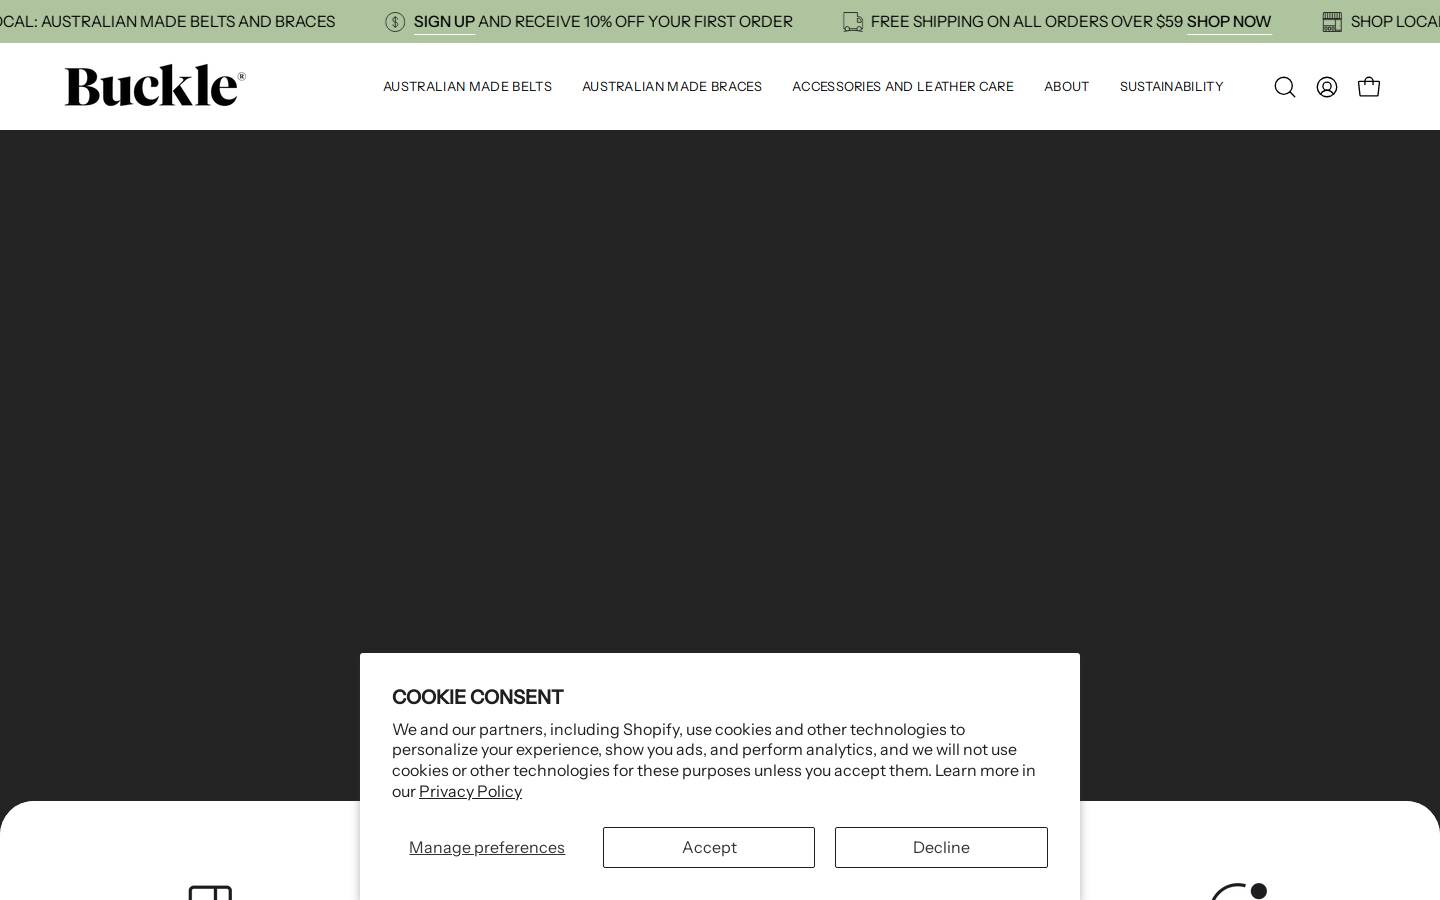Open Australian Made Belts menu
The width and height of the screenshot is (1440, 900).
[467, 87]
